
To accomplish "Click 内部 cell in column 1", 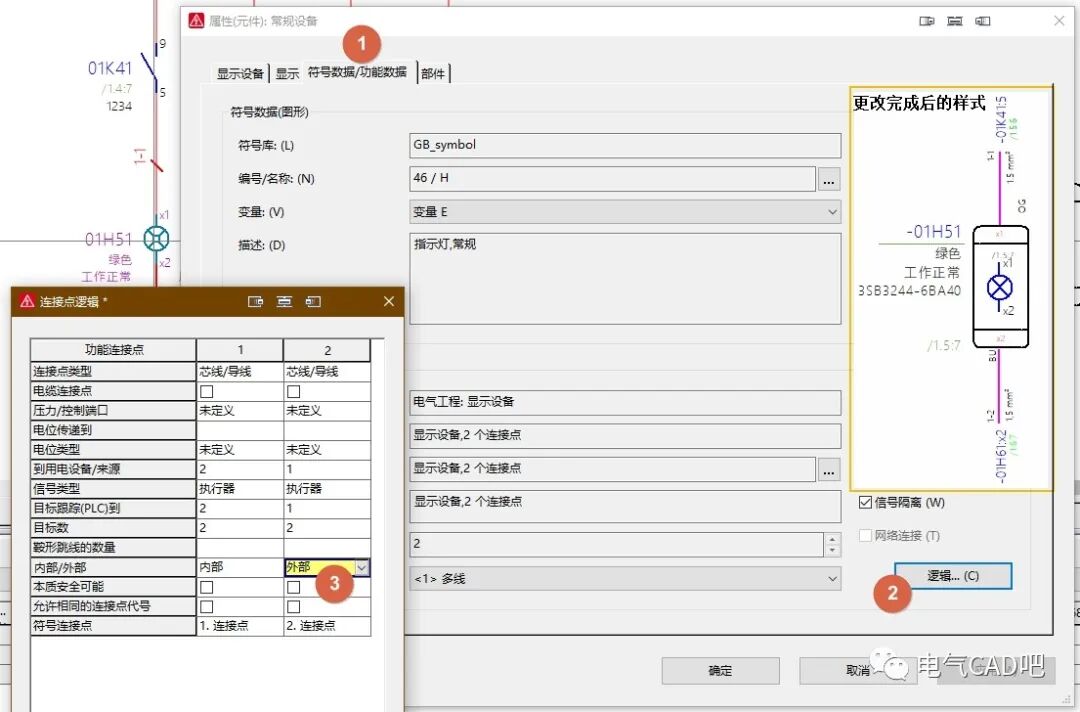I will click(240, 567).
